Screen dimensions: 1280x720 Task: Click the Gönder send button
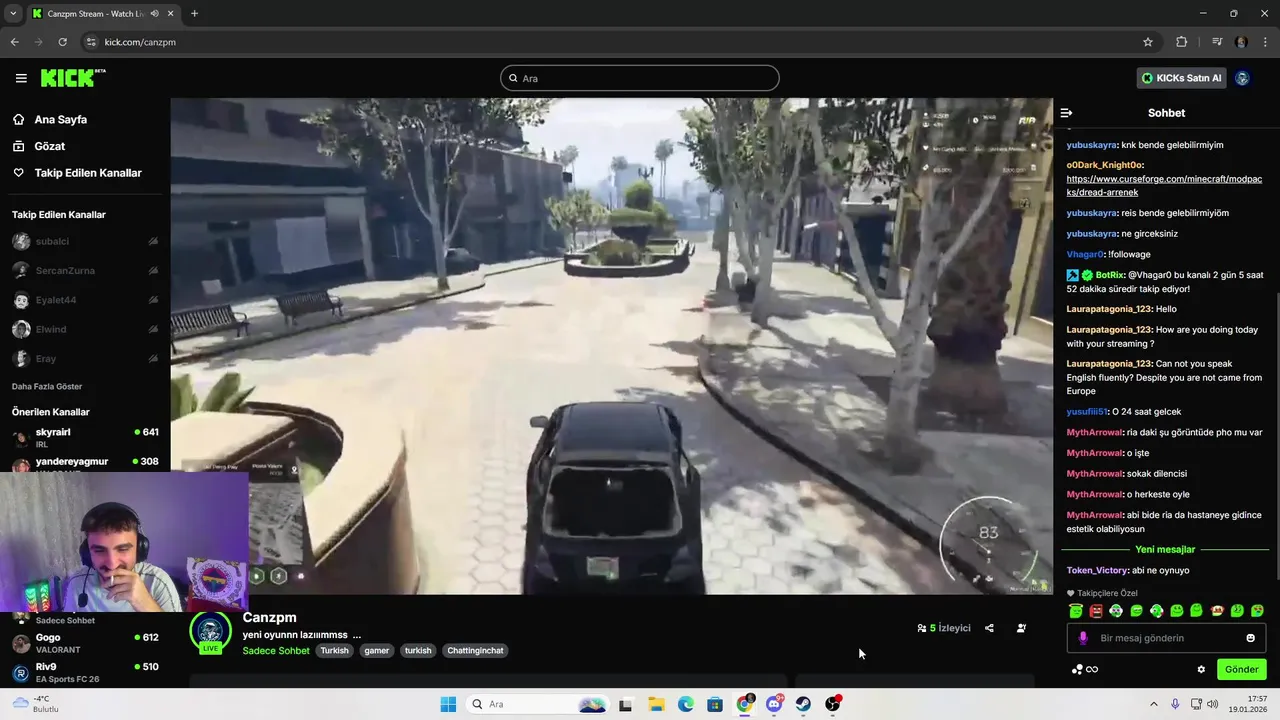tap(1241, 669)
